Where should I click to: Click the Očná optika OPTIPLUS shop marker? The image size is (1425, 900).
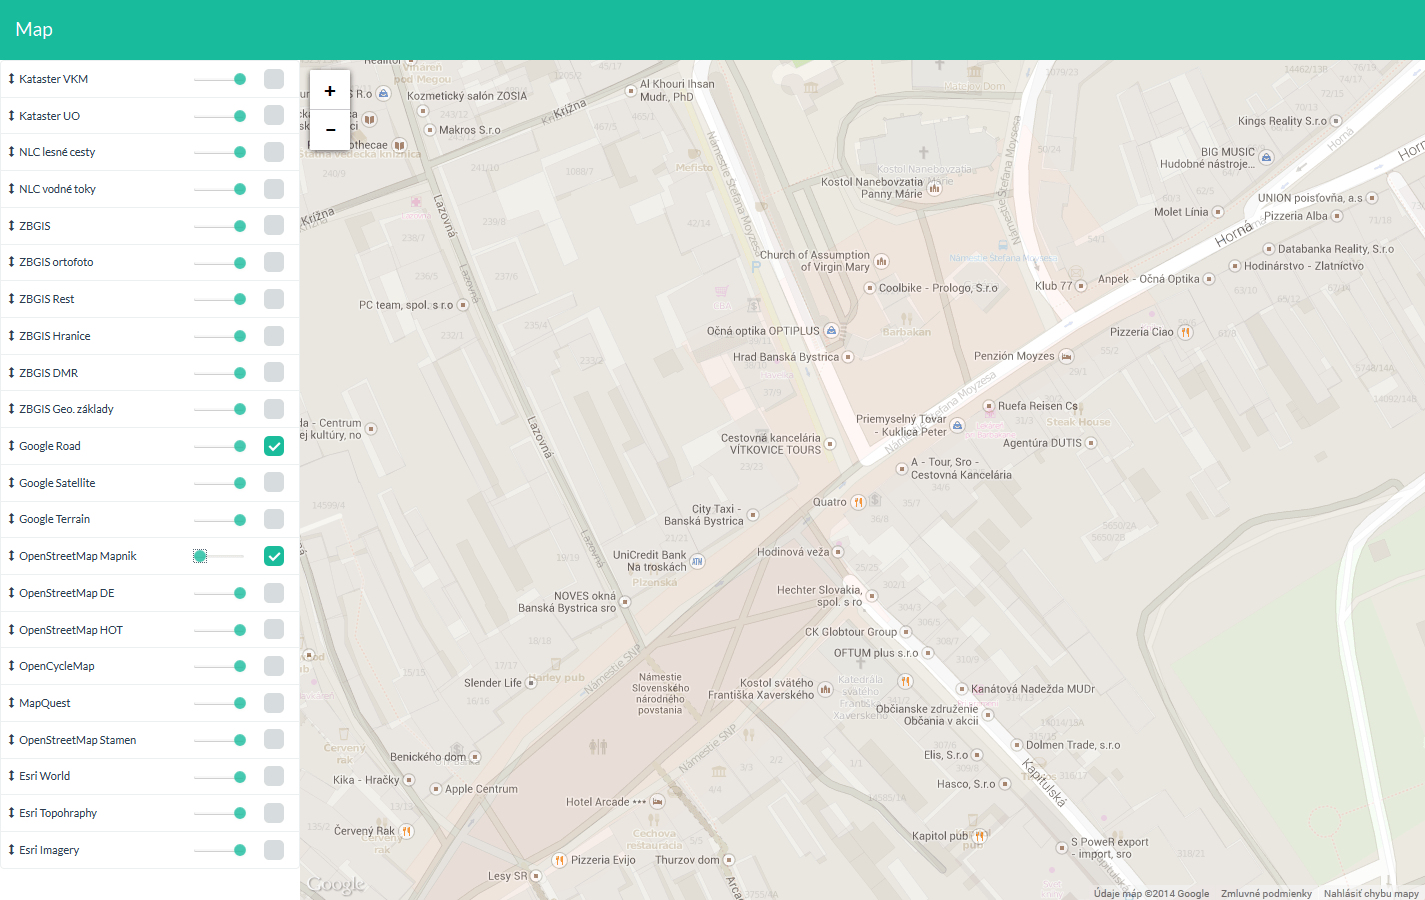(x=831, y=330)
